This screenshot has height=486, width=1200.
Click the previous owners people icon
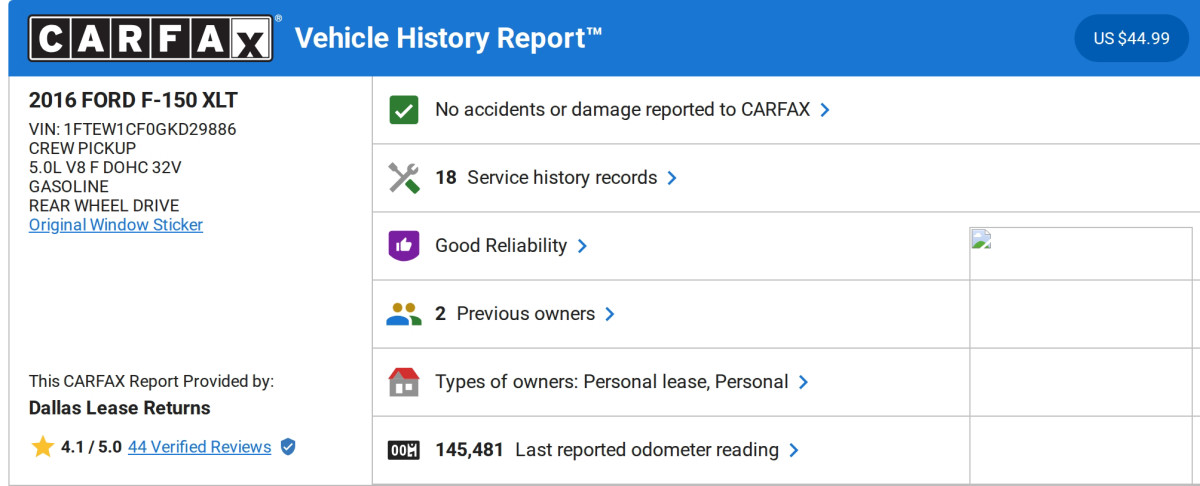pos(403,314)
